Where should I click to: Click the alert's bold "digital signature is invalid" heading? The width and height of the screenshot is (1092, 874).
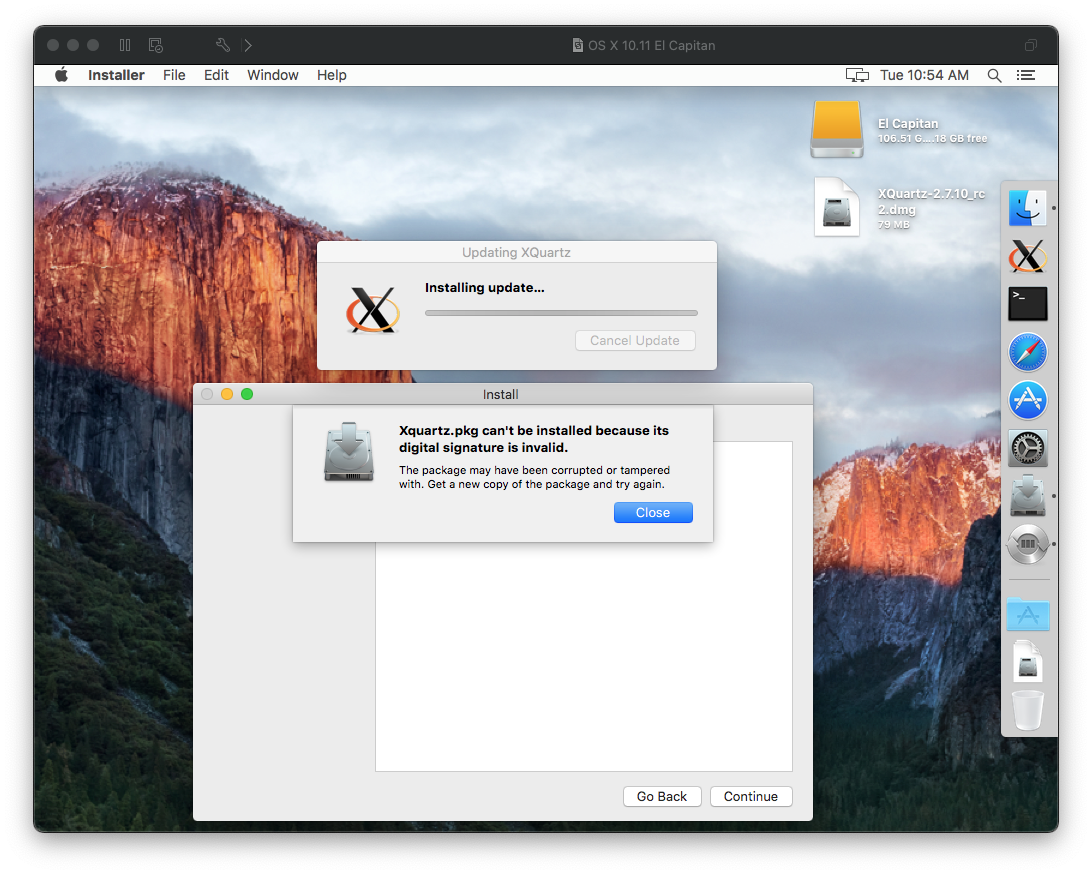coord(533,439)
